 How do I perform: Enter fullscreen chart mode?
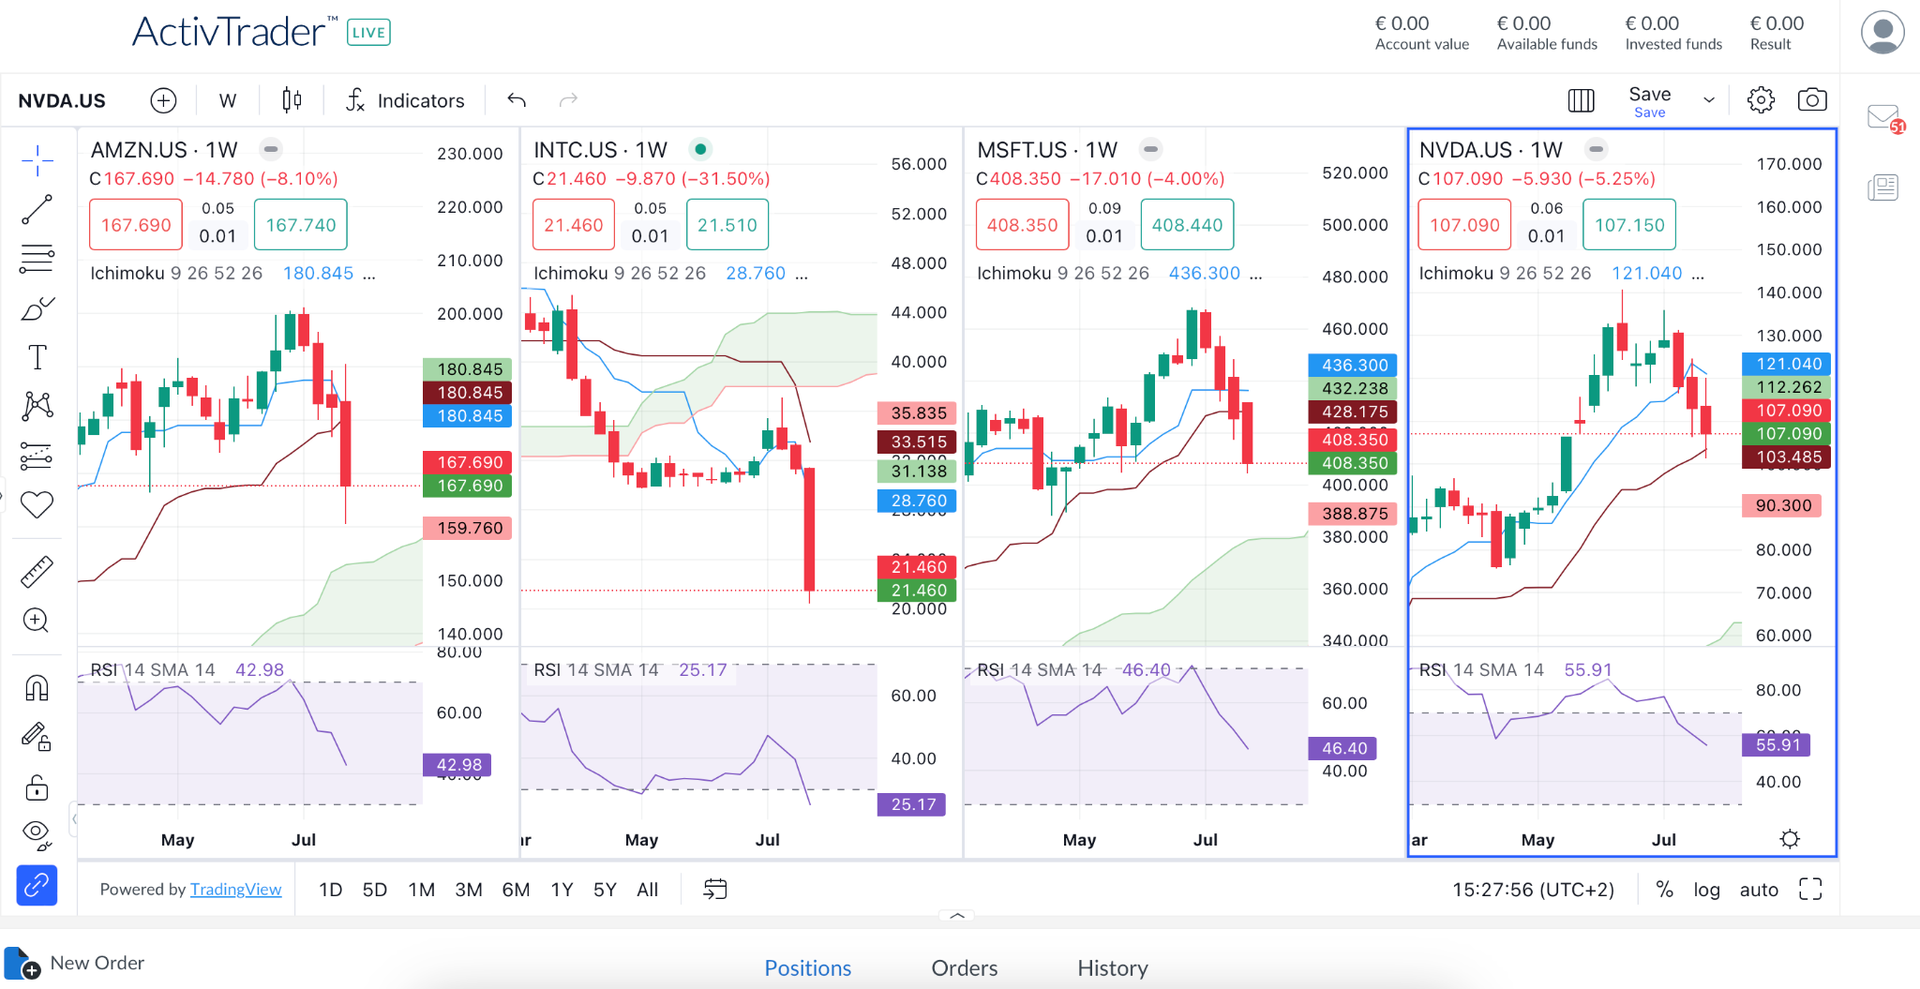[x=1811, y=889]
